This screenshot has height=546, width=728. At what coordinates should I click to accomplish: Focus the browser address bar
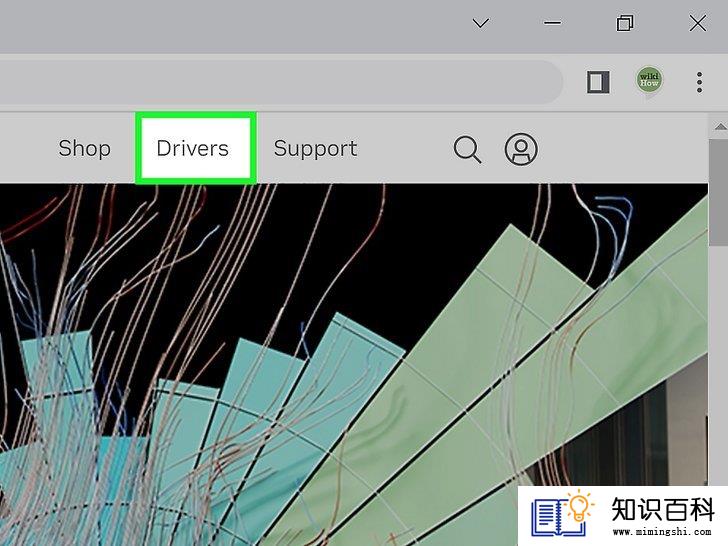279,82
